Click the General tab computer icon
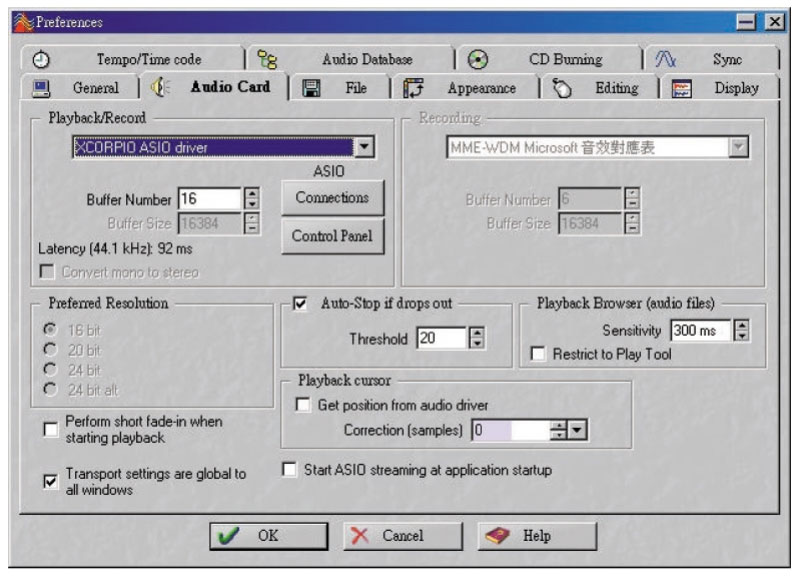Screen dimensions: 805x578 coord(42,88)
